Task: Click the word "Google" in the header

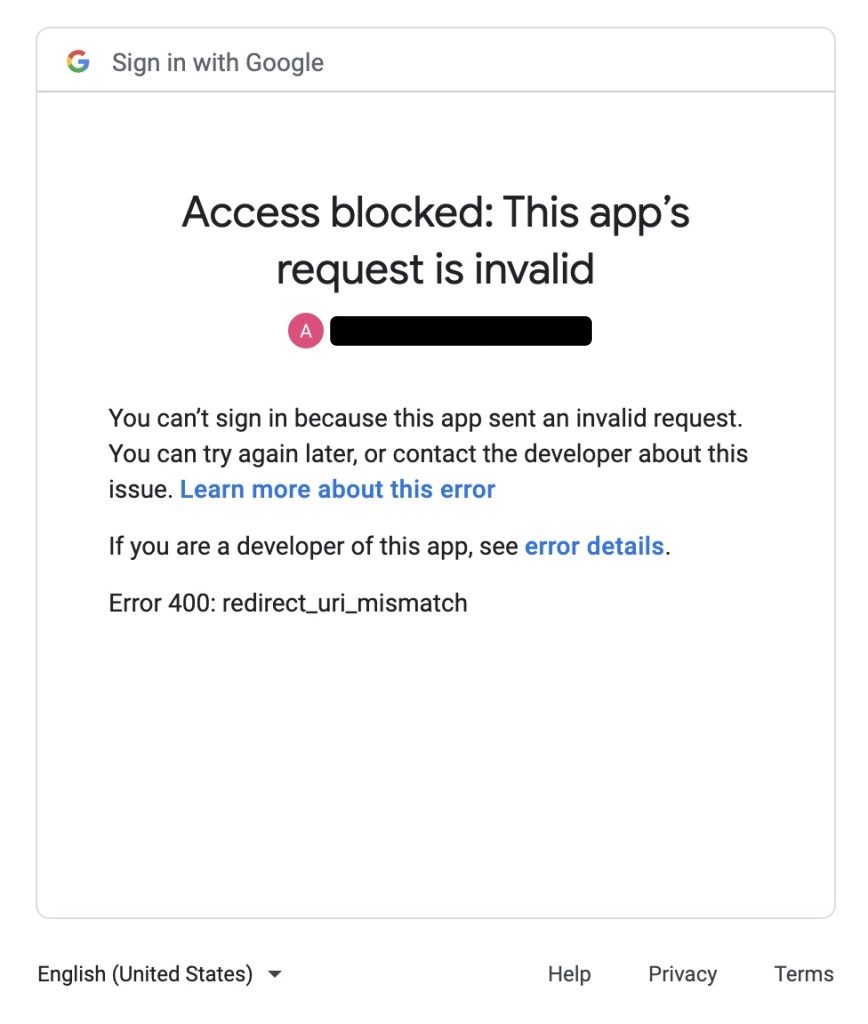Action: (284, 62)
